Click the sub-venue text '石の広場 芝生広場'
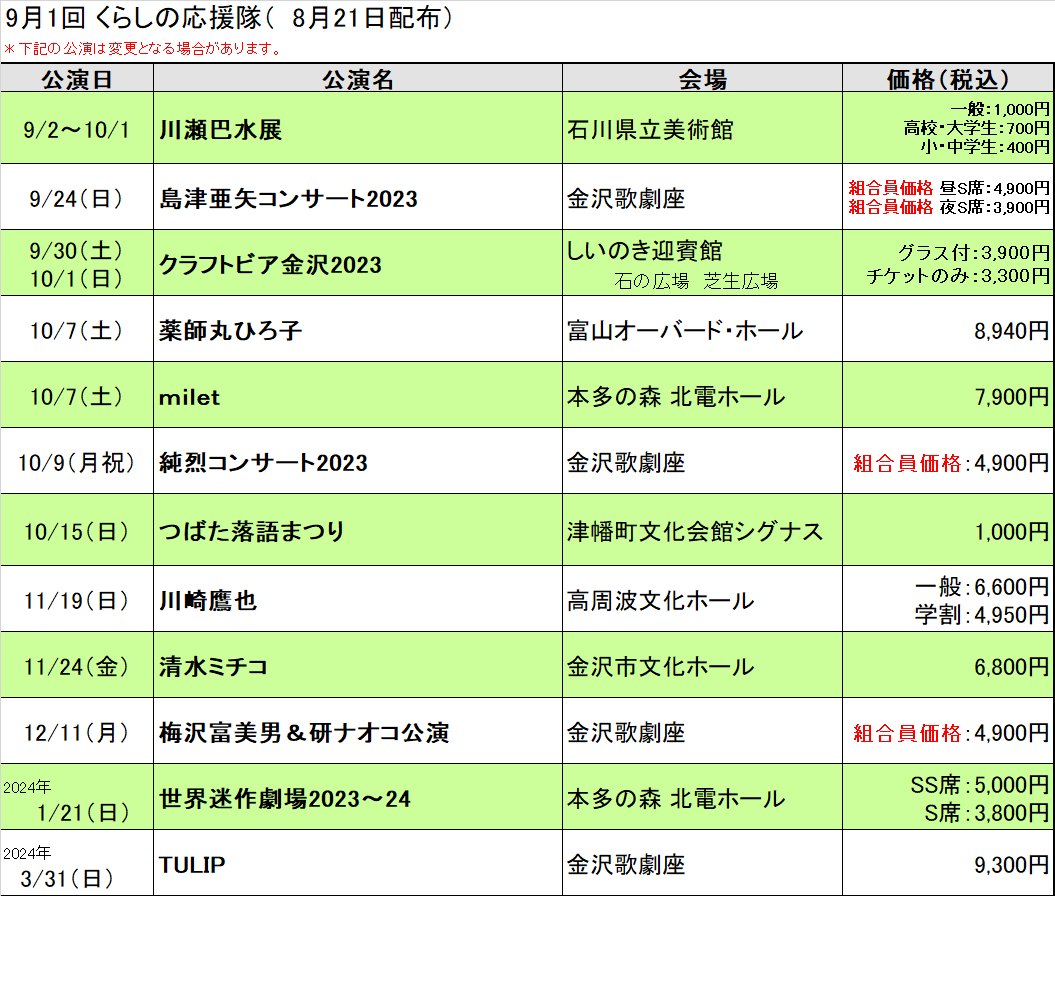 point(696,281)
